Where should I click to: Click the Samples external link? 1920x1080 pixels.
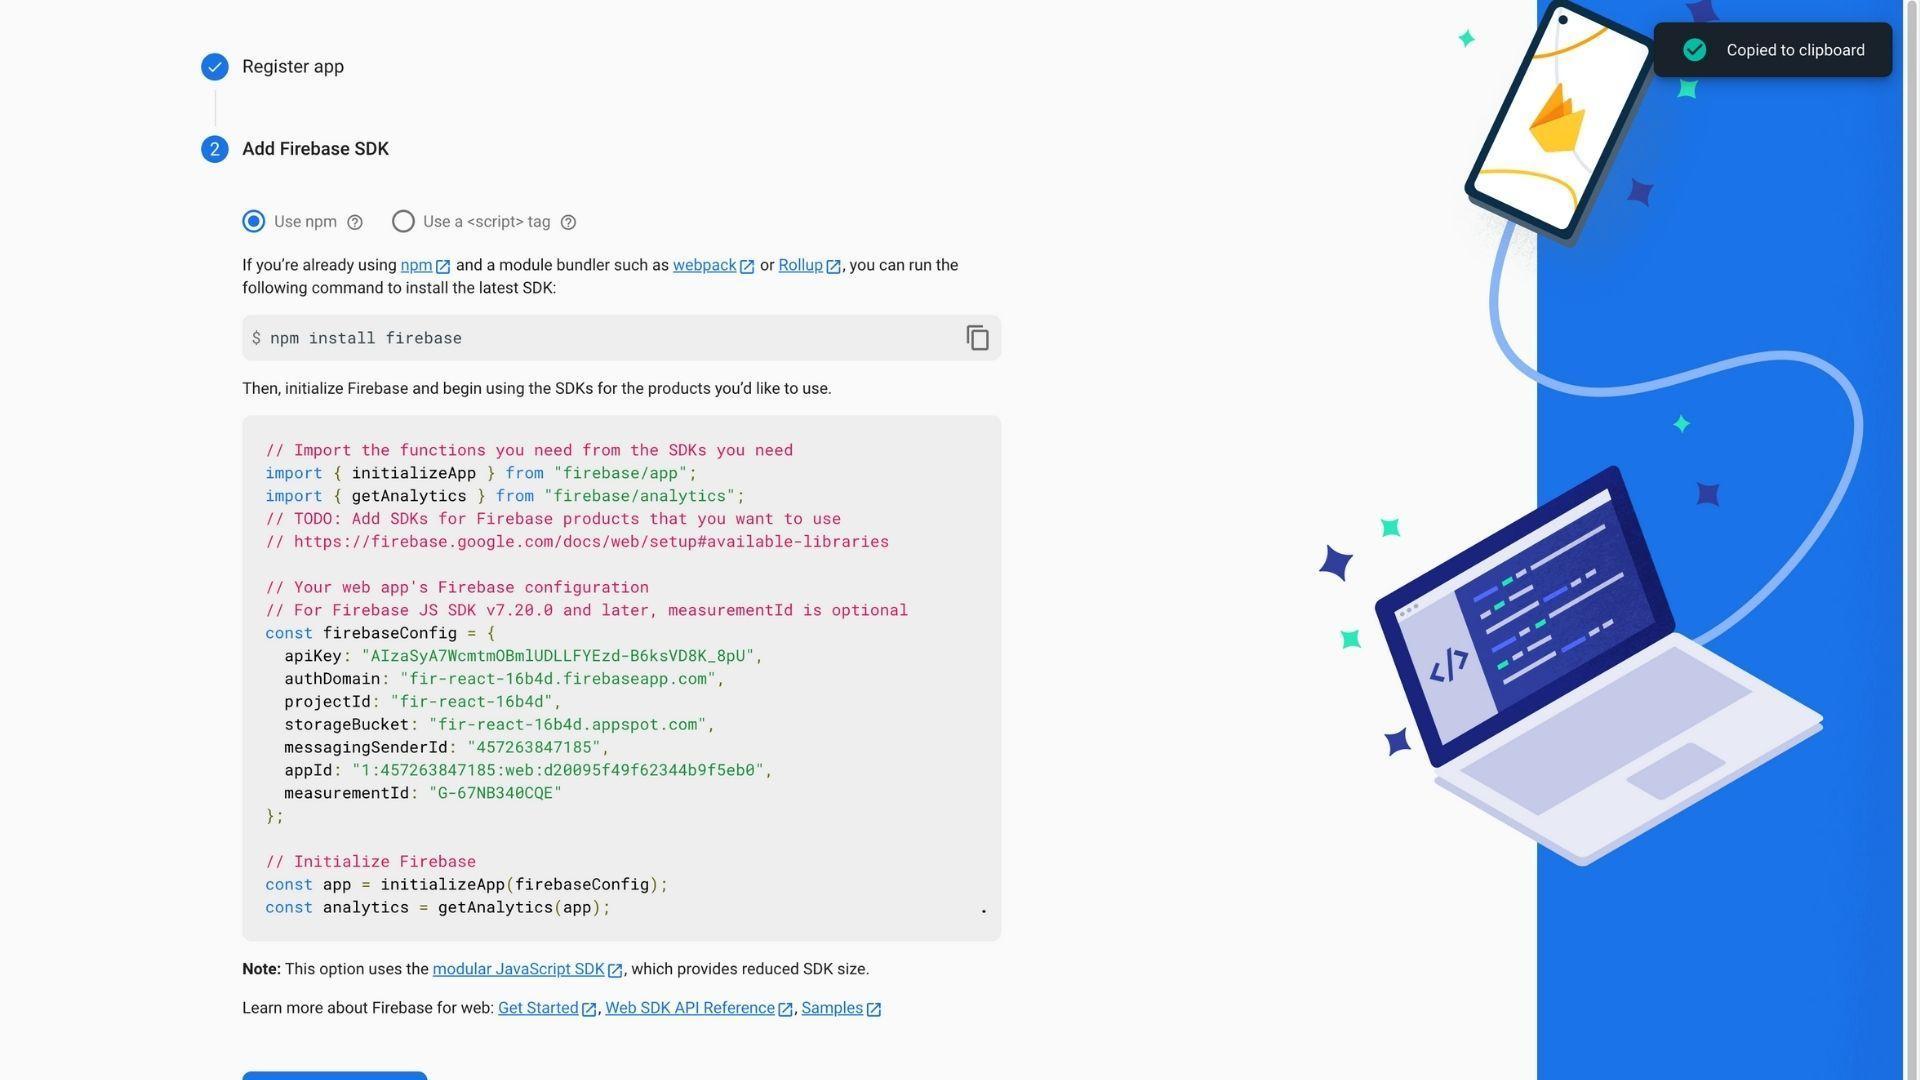click(840, 1007)
